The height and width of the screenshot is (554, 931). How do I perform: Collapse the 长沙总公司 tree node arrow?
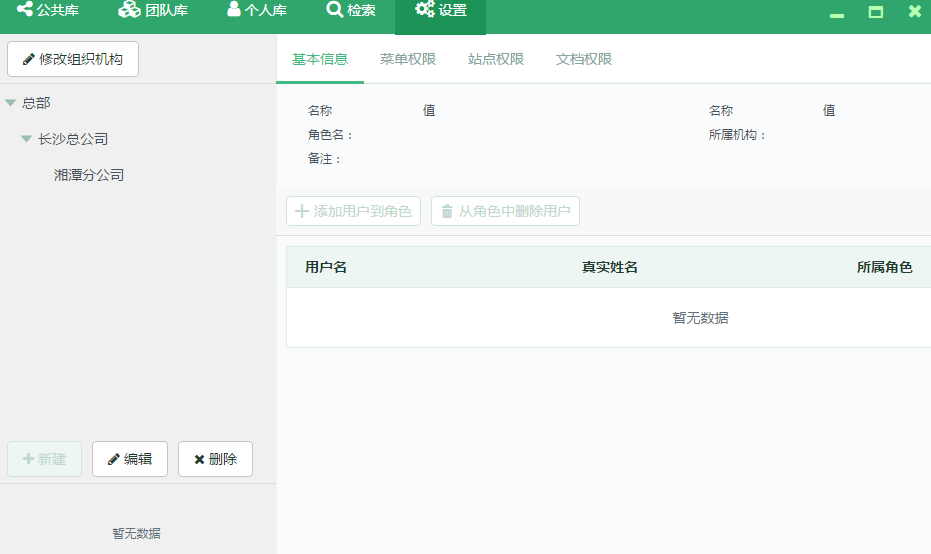(26, 139)
